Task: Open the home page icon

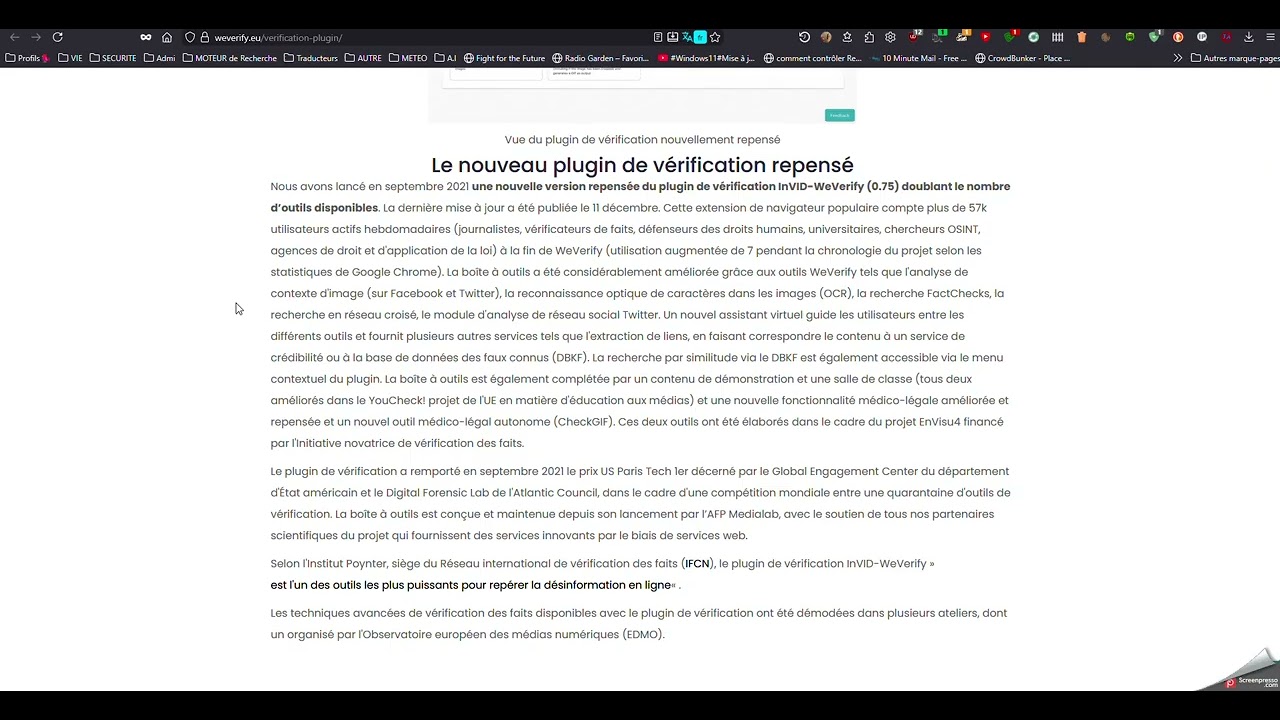Action: coord(167,37)
